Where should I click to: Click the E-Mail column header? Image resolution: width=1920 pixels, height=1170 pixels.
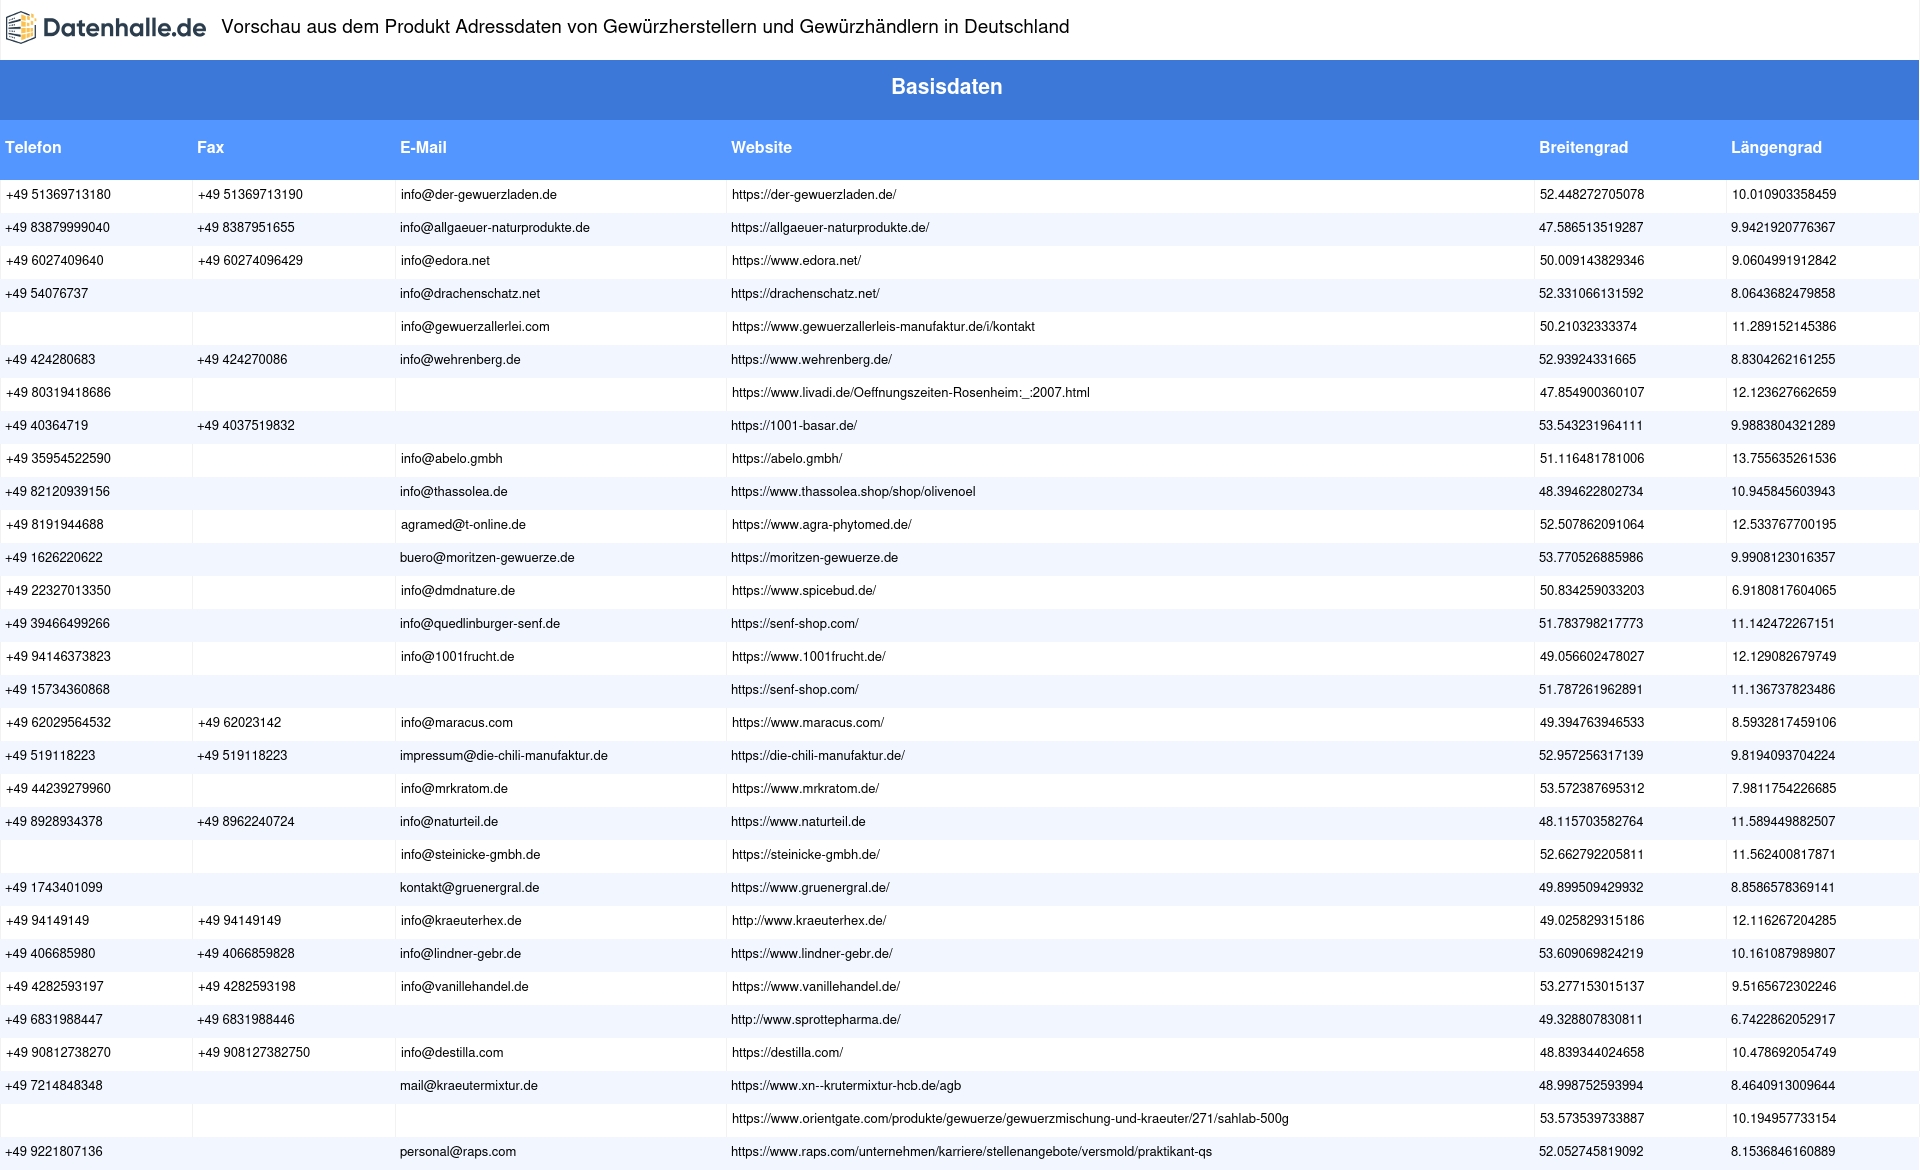pyautogui.click(x=423, y=148)
